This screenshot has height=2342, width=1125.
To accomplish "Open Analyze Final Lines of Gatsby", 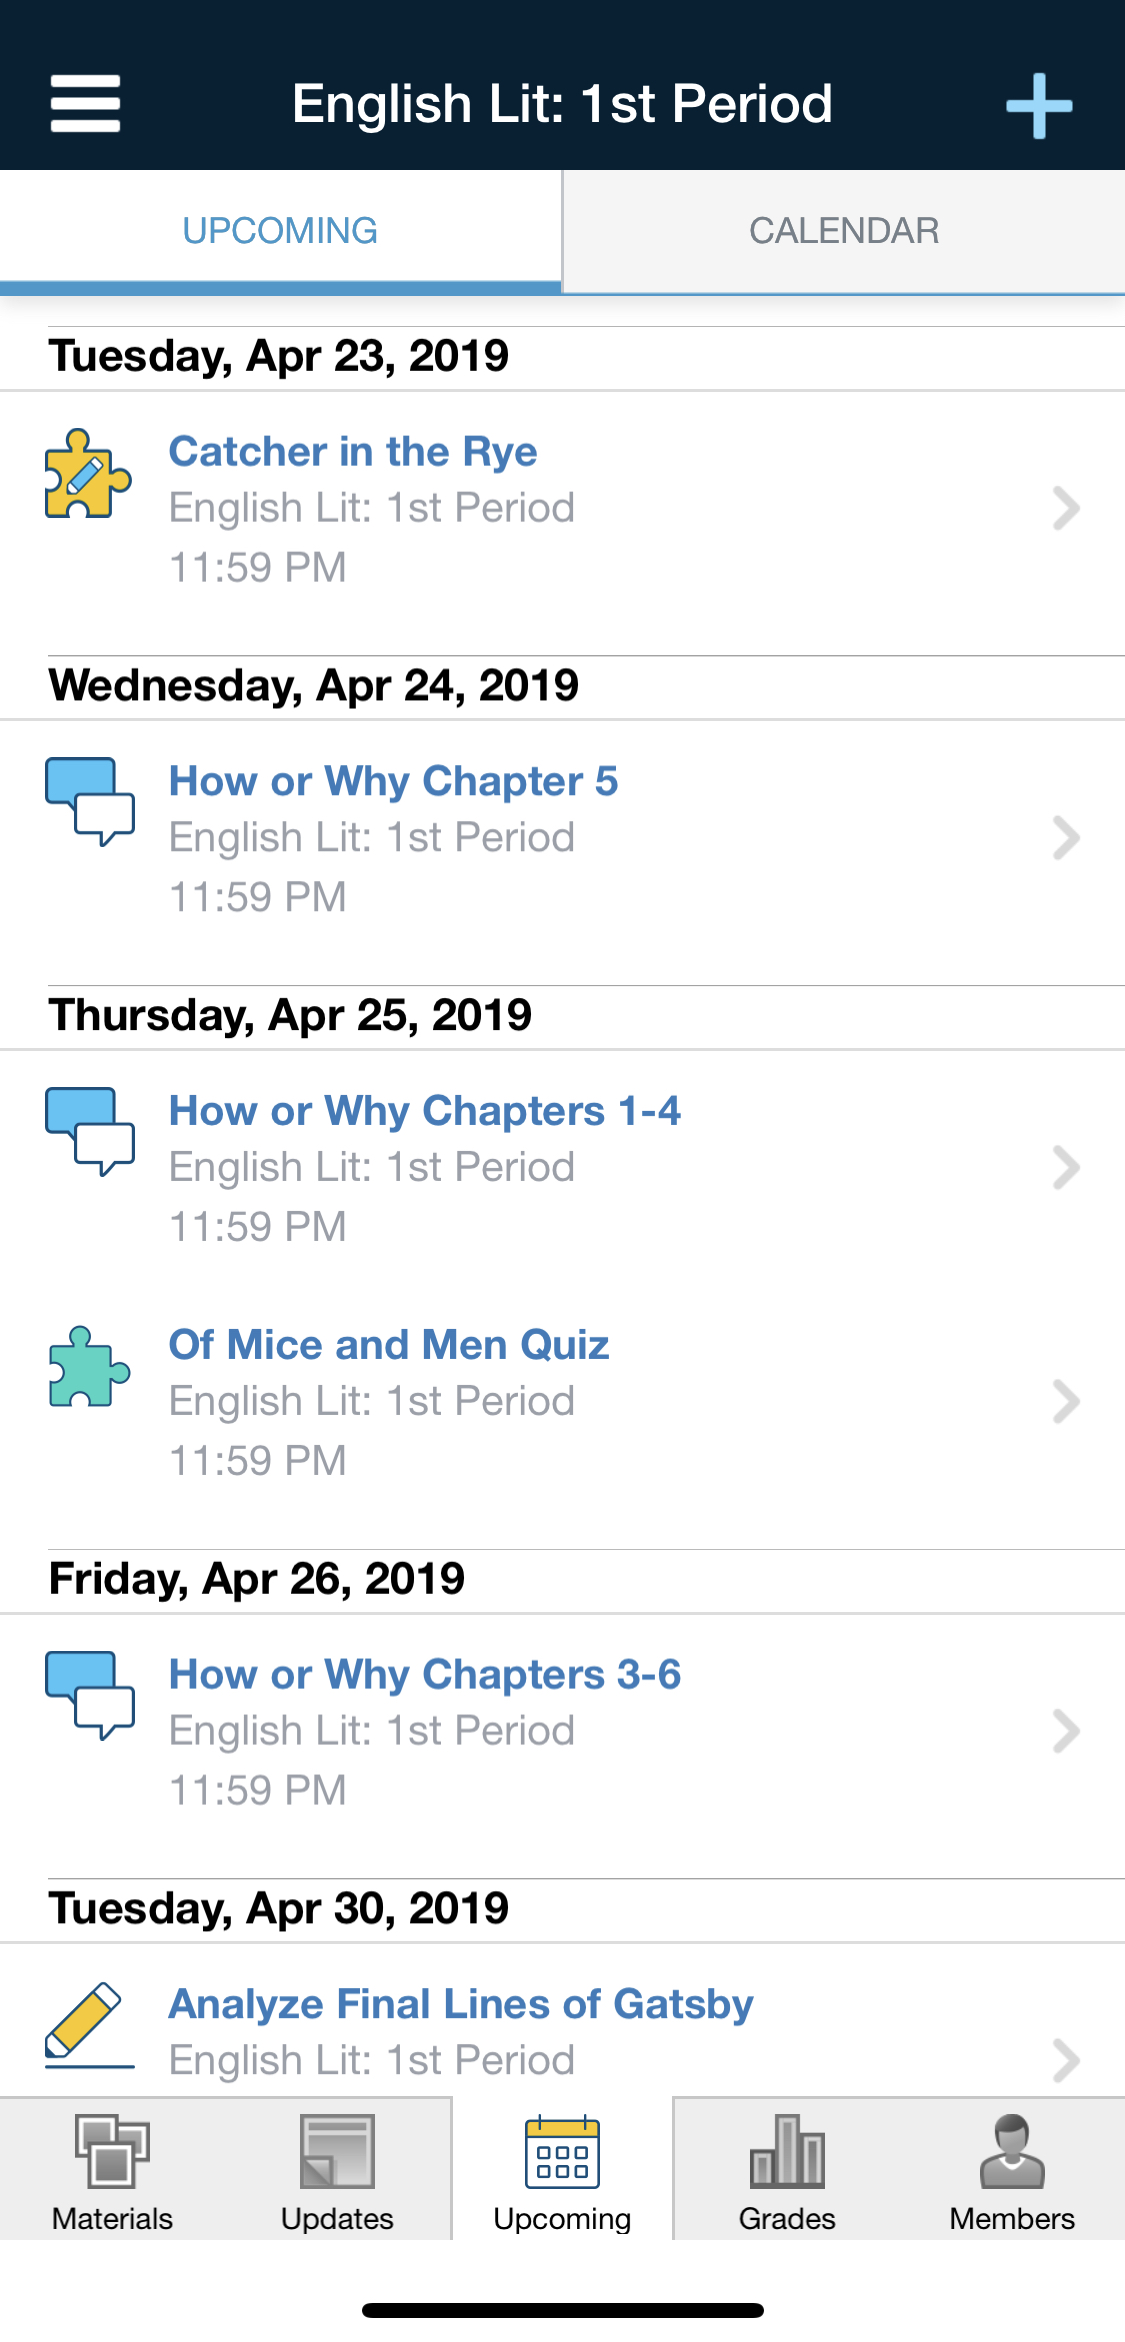I will coord(461,2004).
